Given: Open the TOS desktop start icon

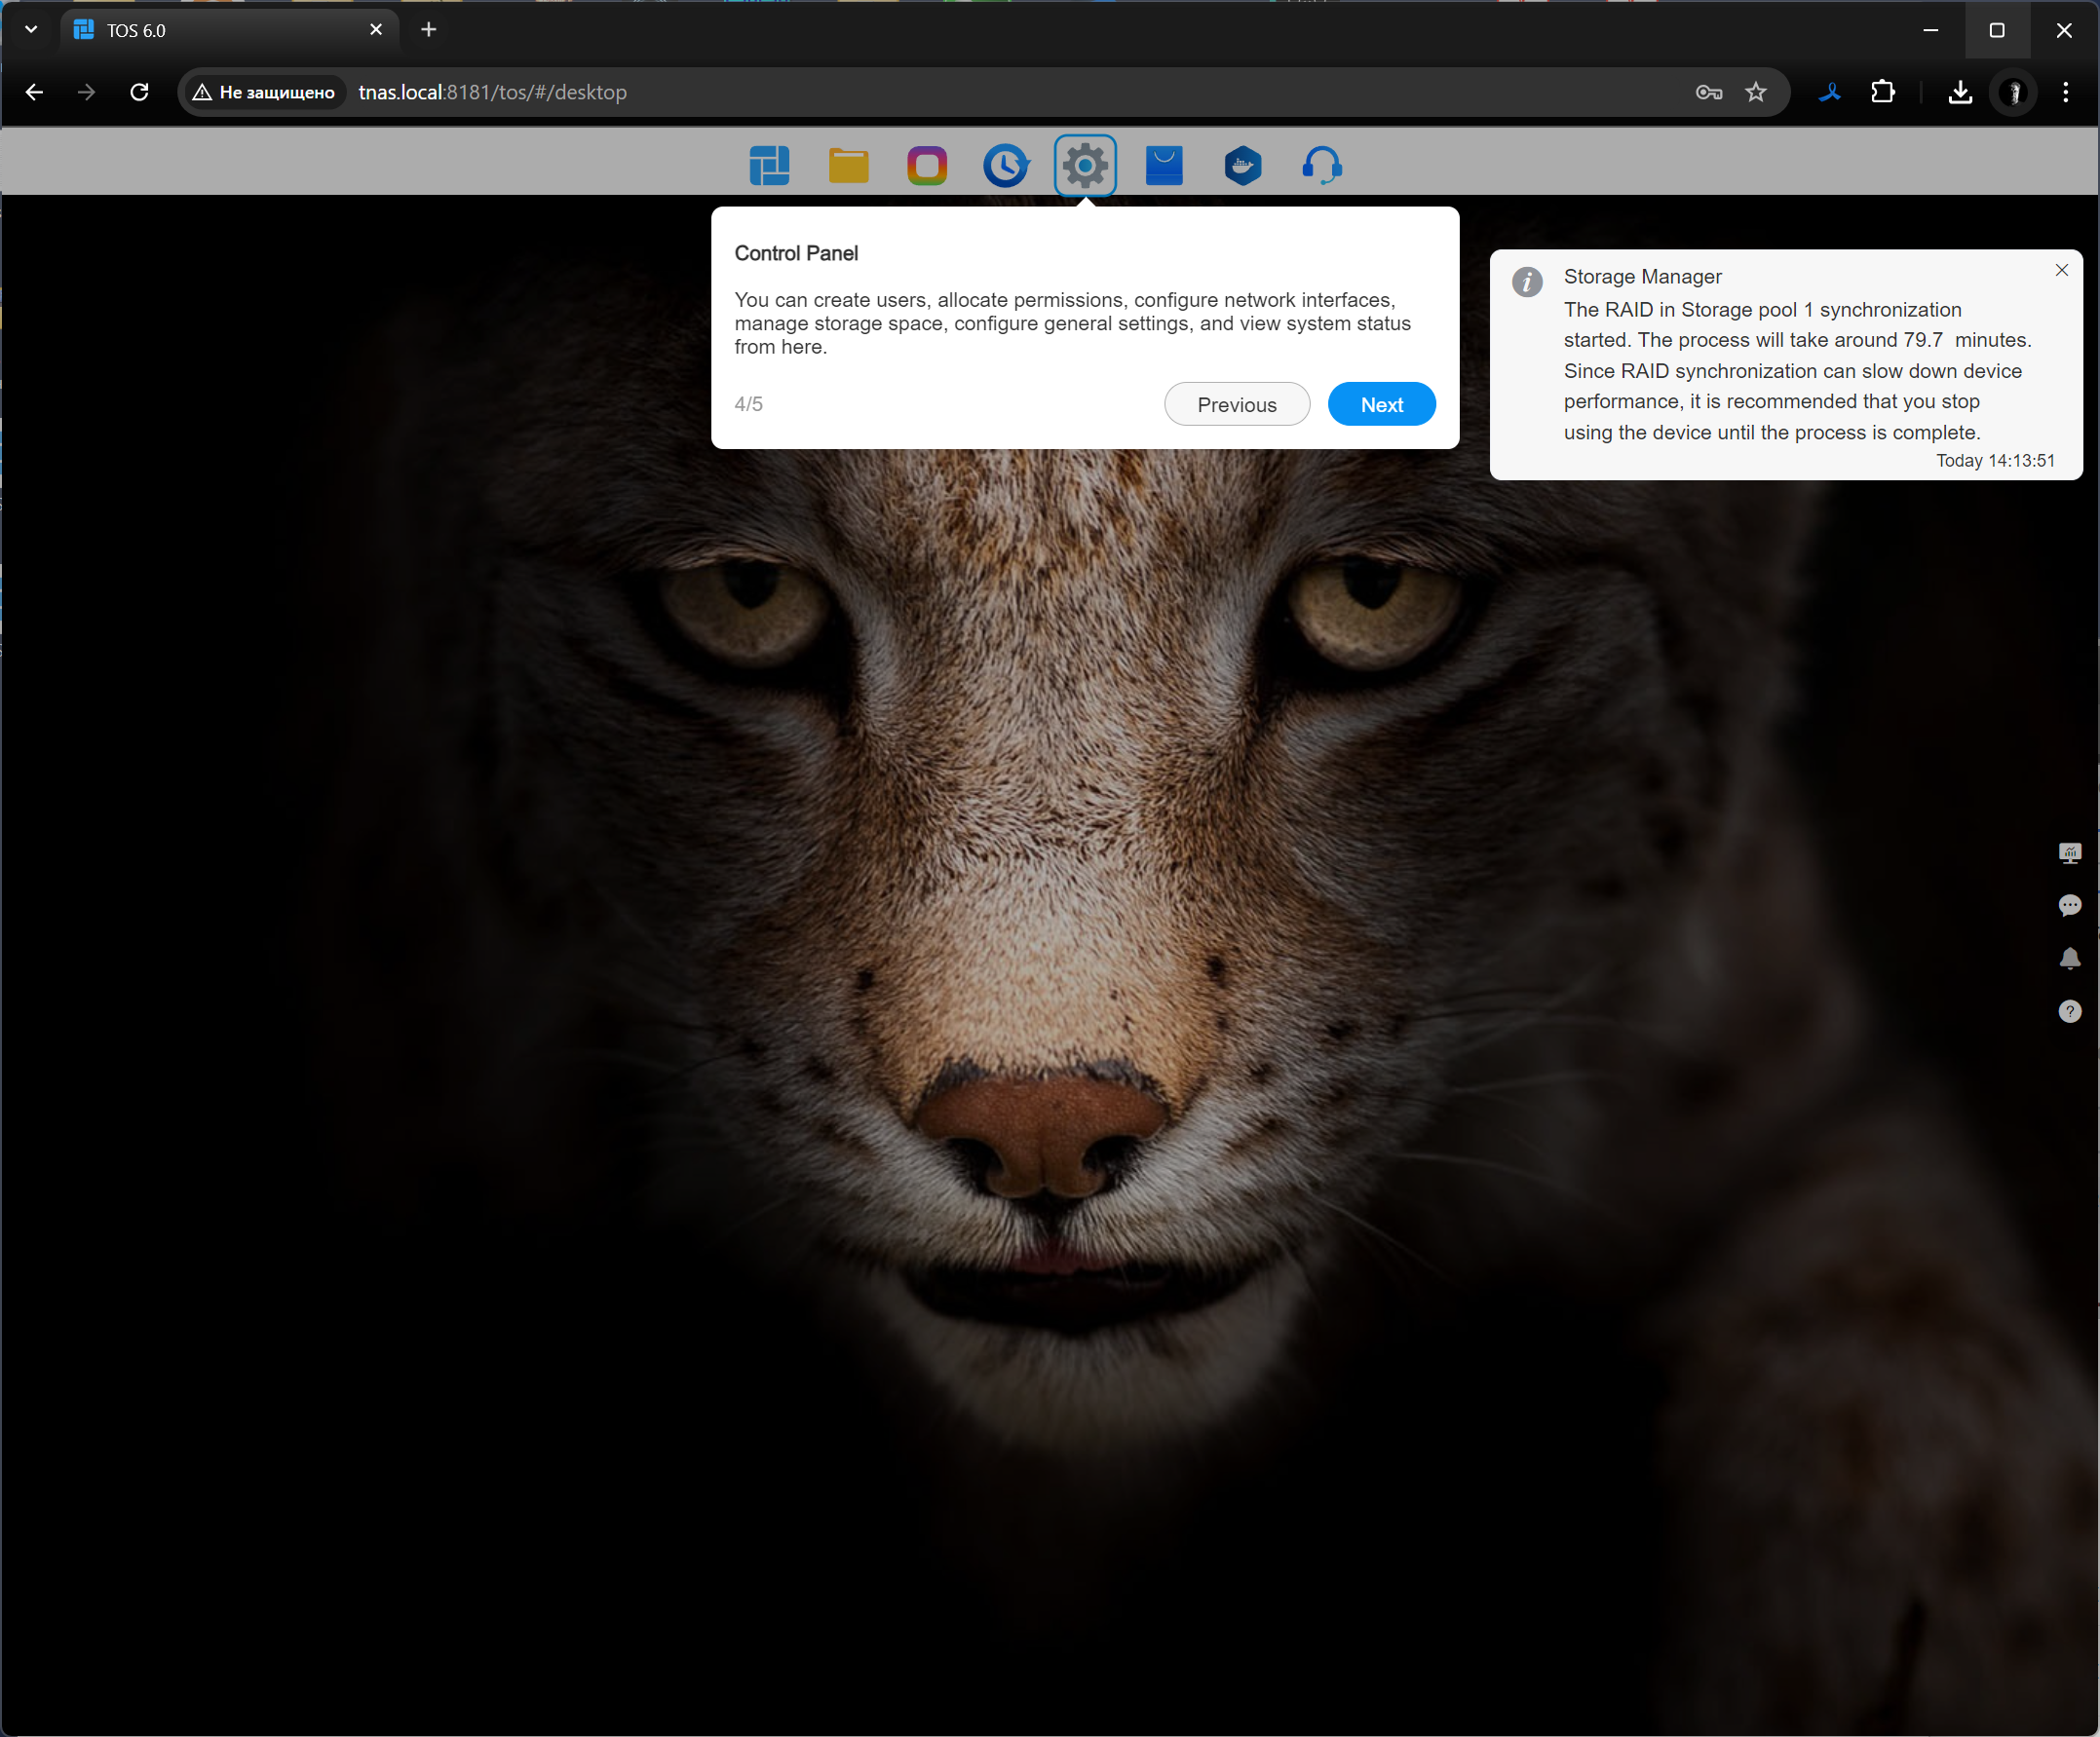Looking at the screenshot, I should tap(769, 165).
